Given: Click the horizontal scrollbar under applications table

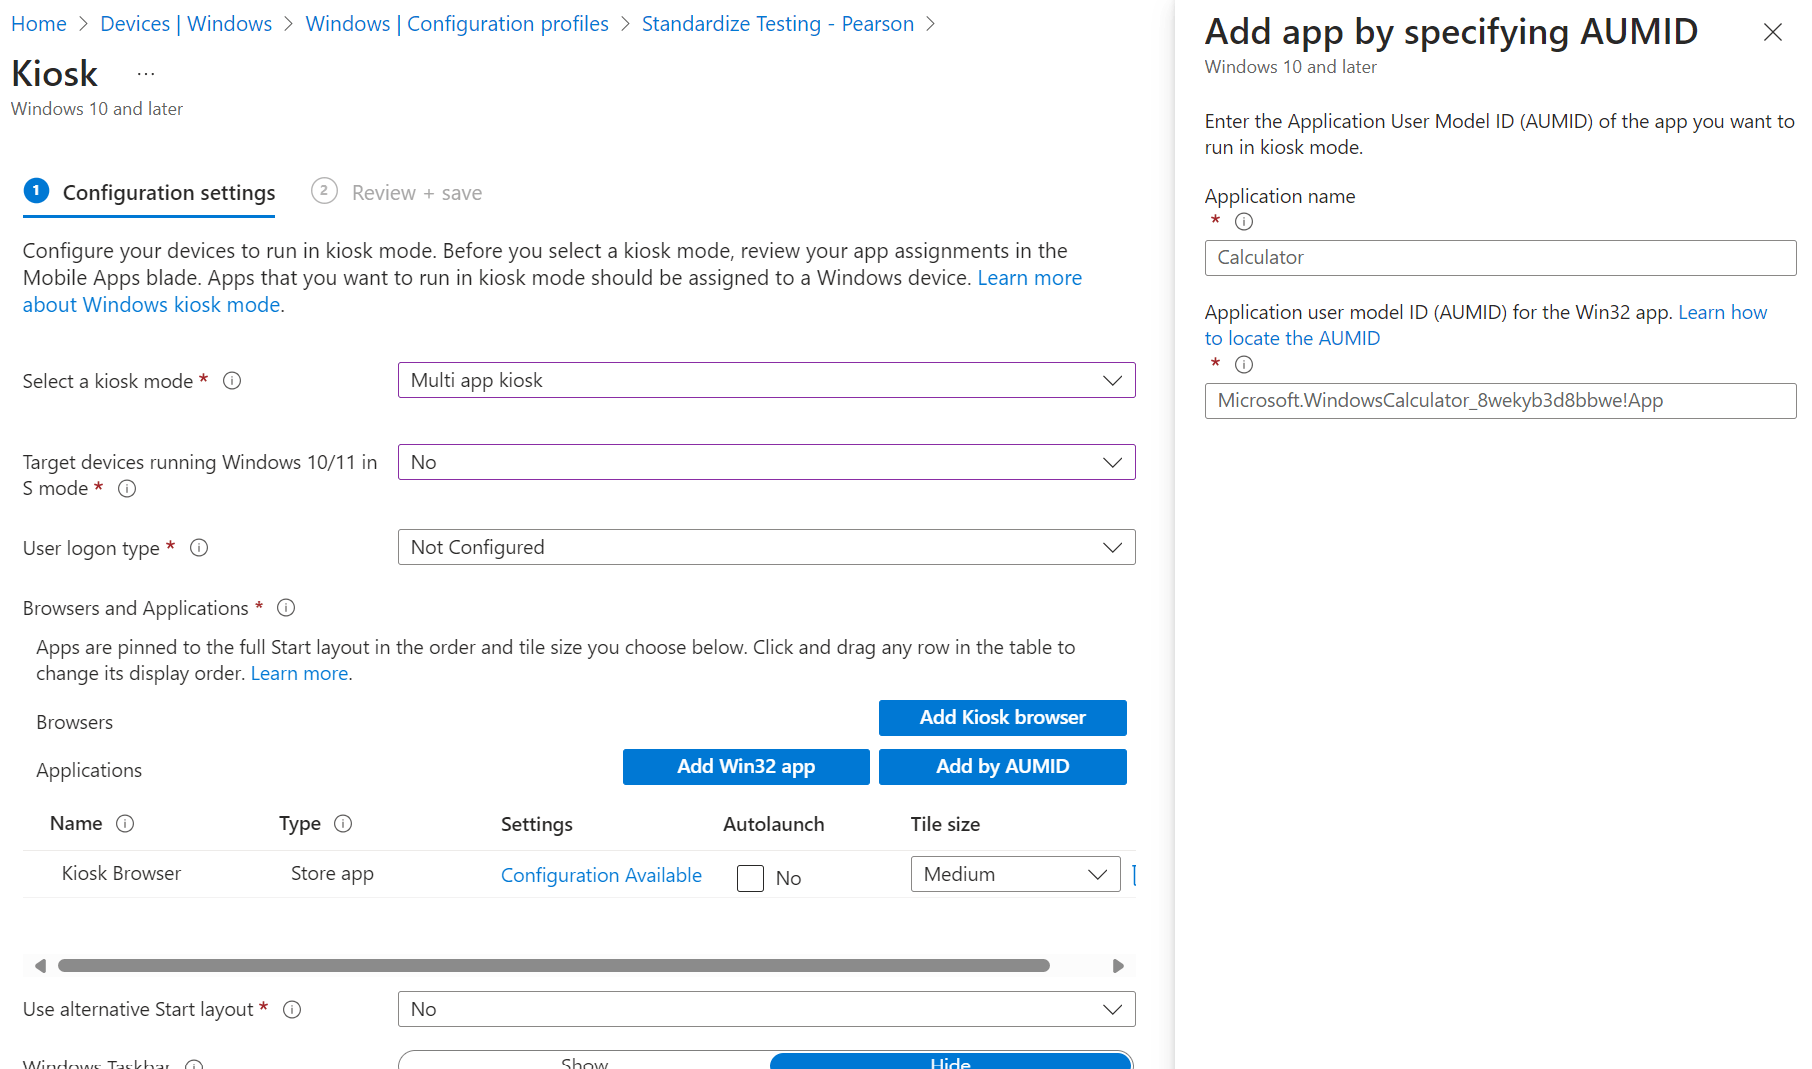Looking at the screenshot, I should click(553, 966).
